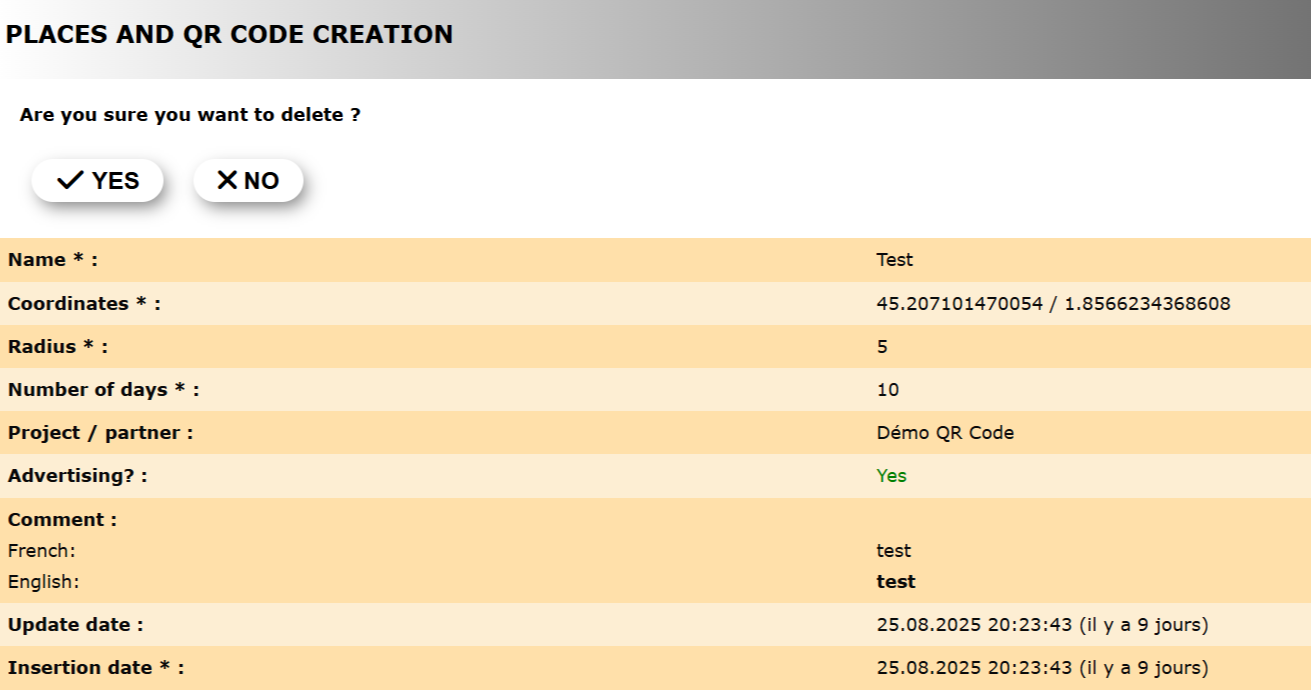Click the Coordinates value 45.207101470054 / 1.8566234368608
This screenshot has height=691, width=1311.
coord(1053,303)
